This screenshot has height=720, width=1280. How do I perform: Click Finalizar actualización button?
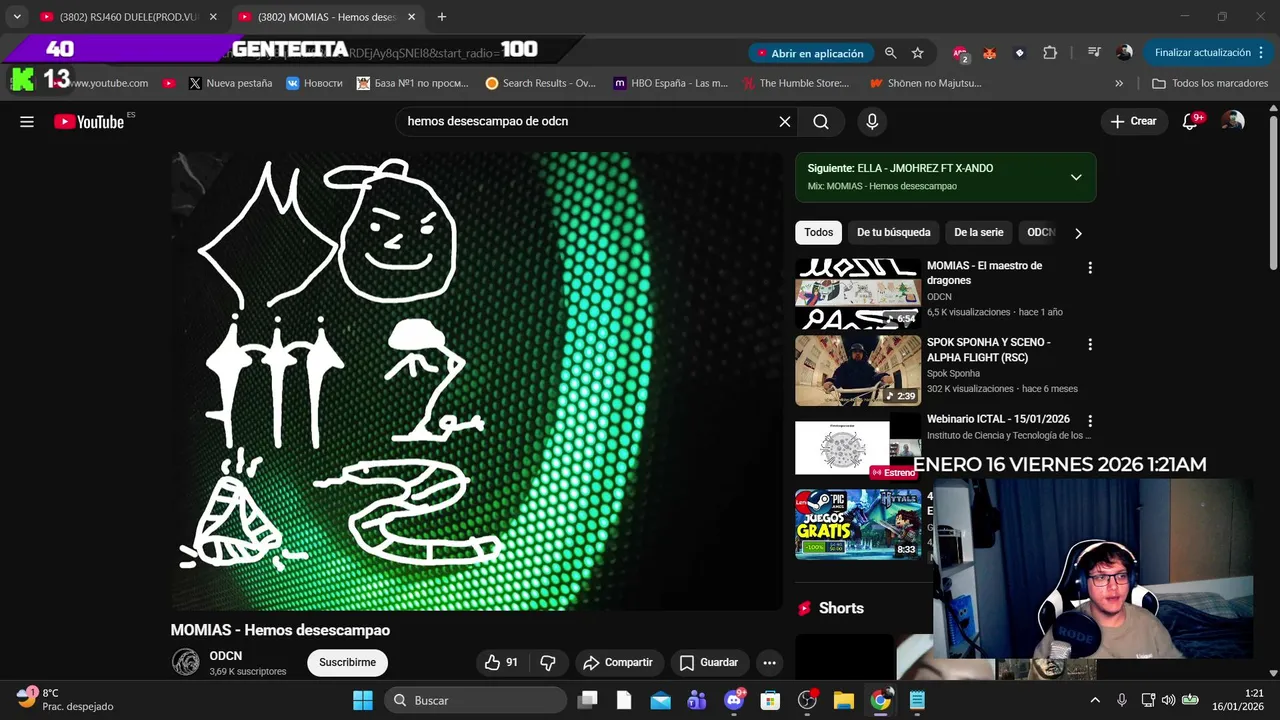(1202, 53)
